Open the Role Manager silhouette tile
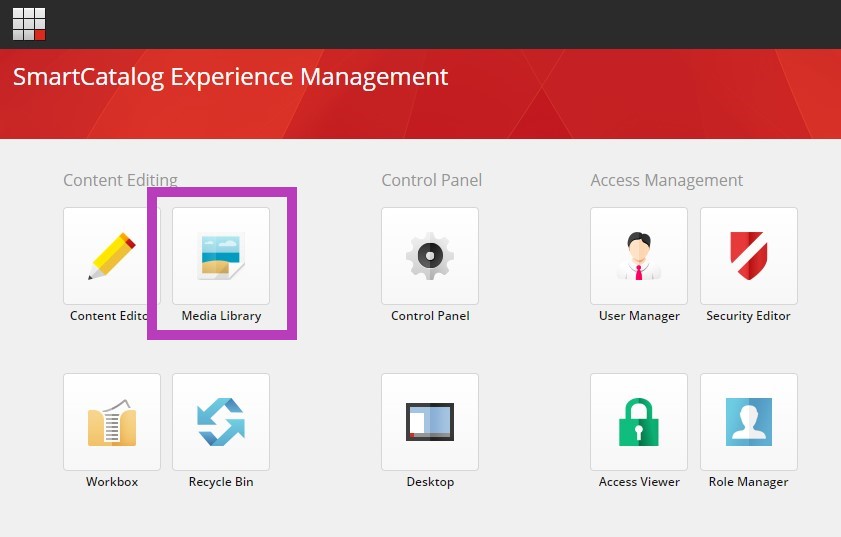The width and height of the screenshot is (841, 537). 749,422
